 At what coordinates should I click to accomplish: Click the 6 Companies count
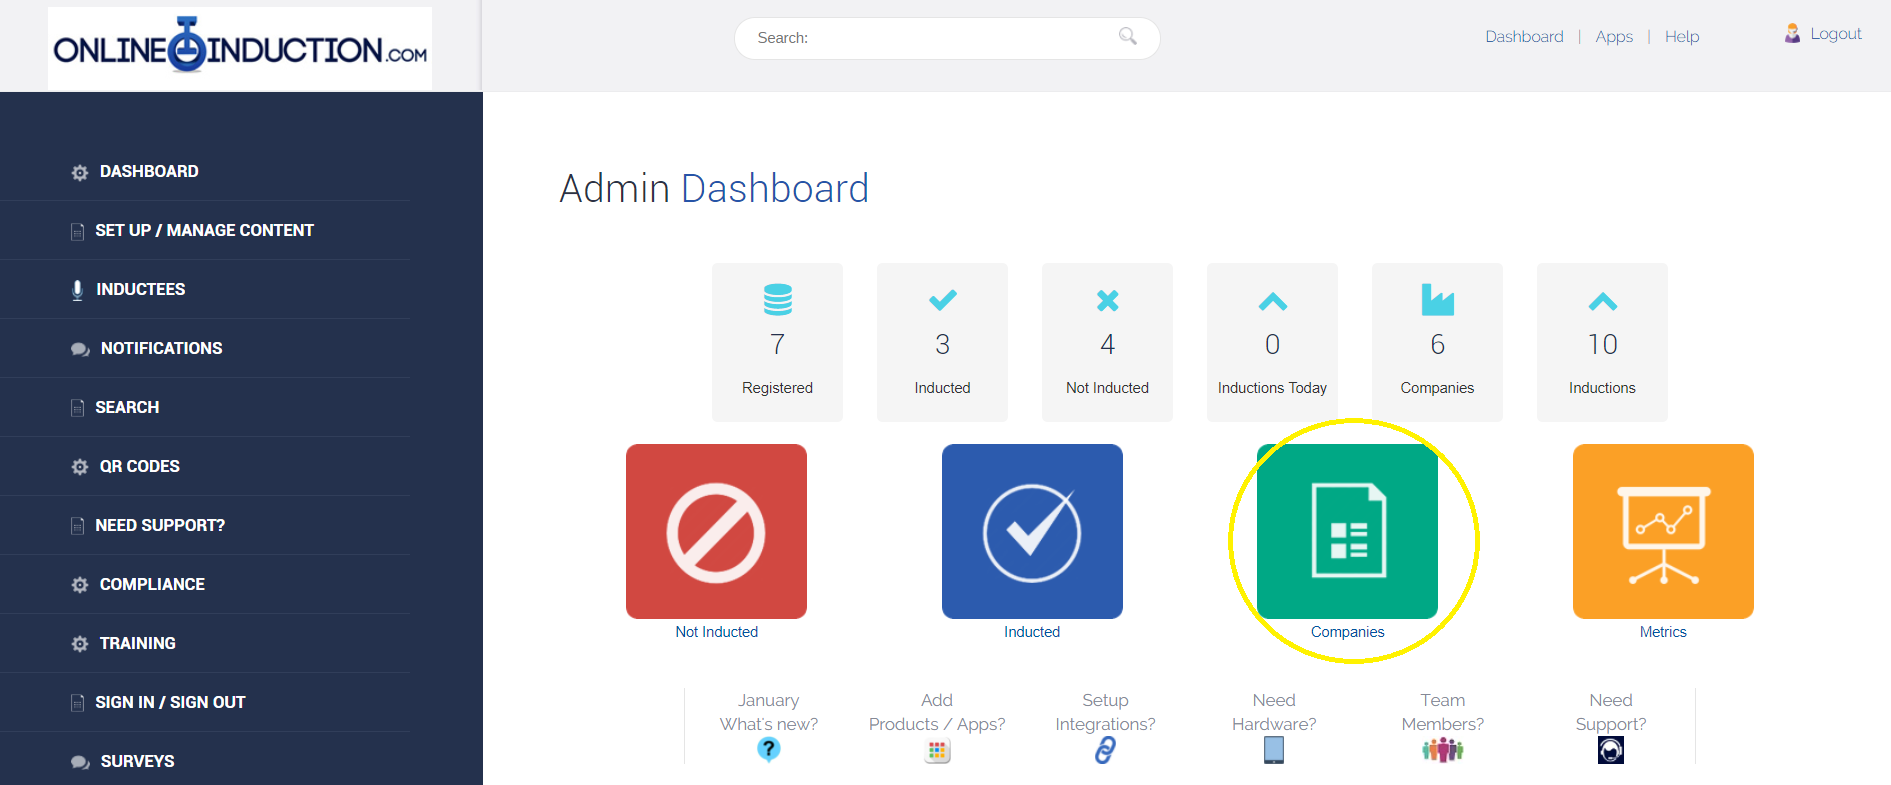pyautogui.click(x=1437, y=344)
